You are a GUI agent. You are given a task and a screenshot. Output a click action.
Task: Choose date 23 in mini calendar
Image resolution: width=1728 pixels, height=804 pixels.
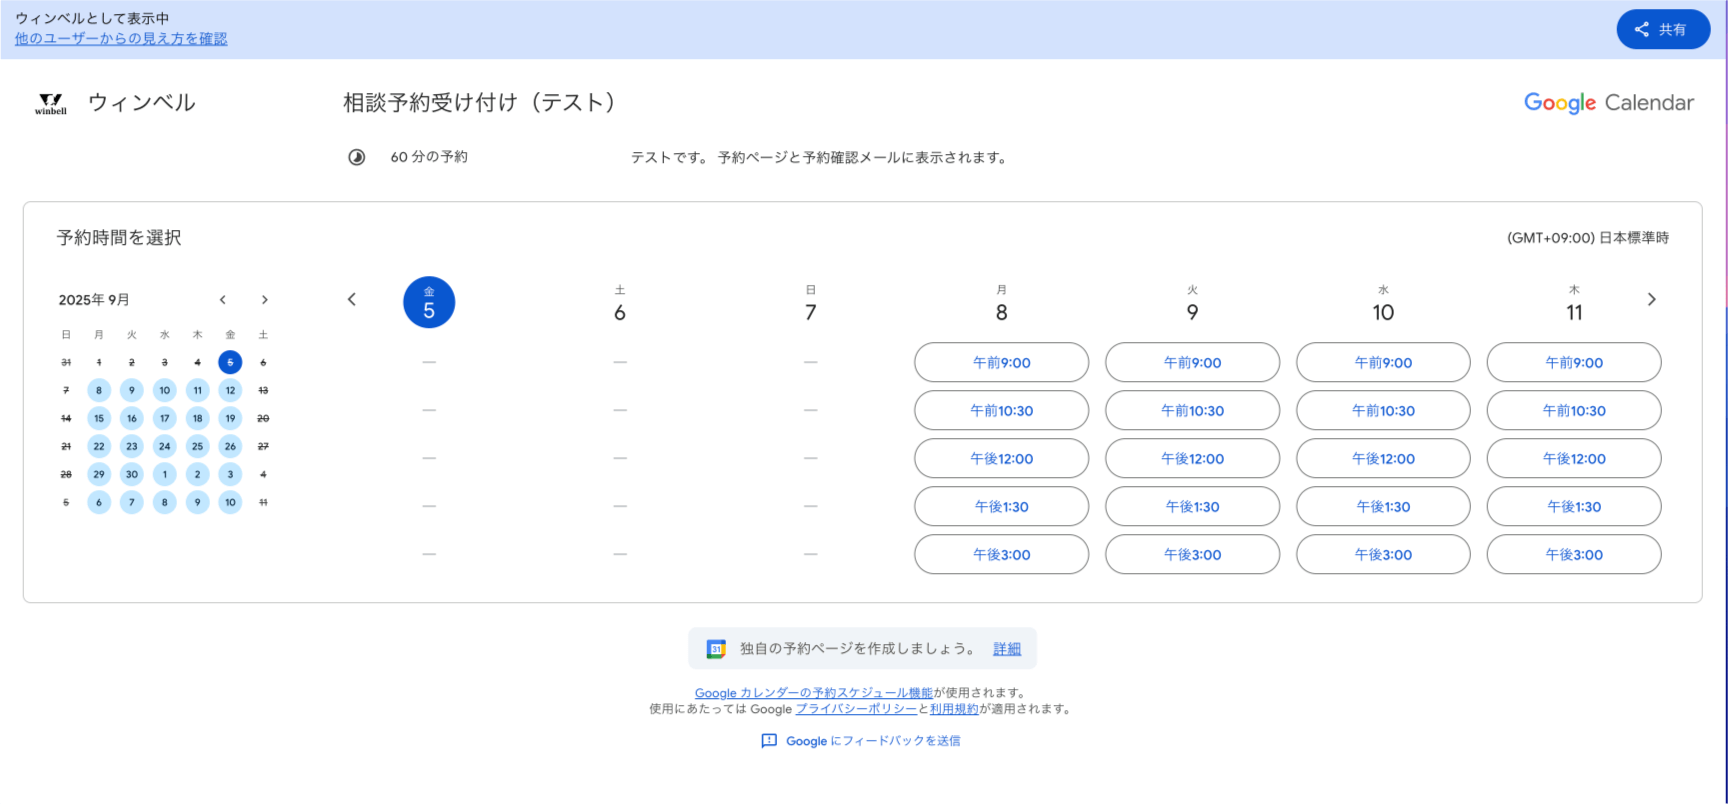pyautogui.click(x=132, y=446)
